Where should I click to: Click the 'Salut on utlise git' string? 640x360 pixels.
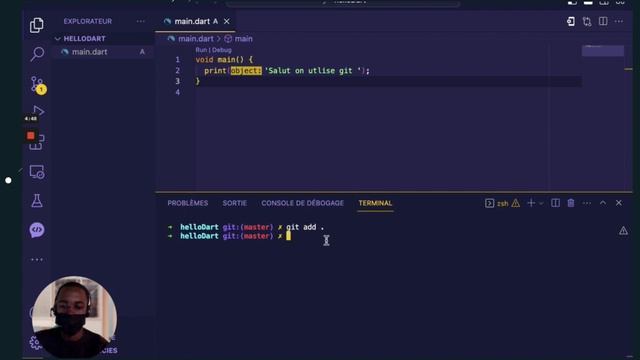[x=313, y=71]
